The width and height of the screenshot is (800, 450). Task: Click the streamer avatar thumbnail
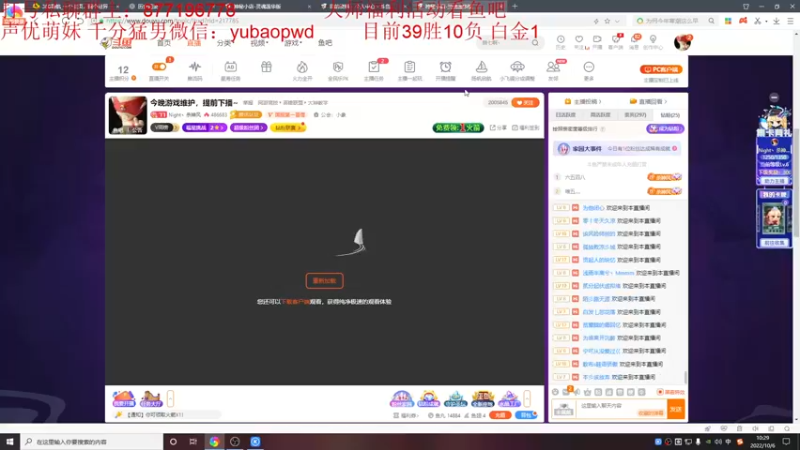pyautogui.click(x=128, y=115)
